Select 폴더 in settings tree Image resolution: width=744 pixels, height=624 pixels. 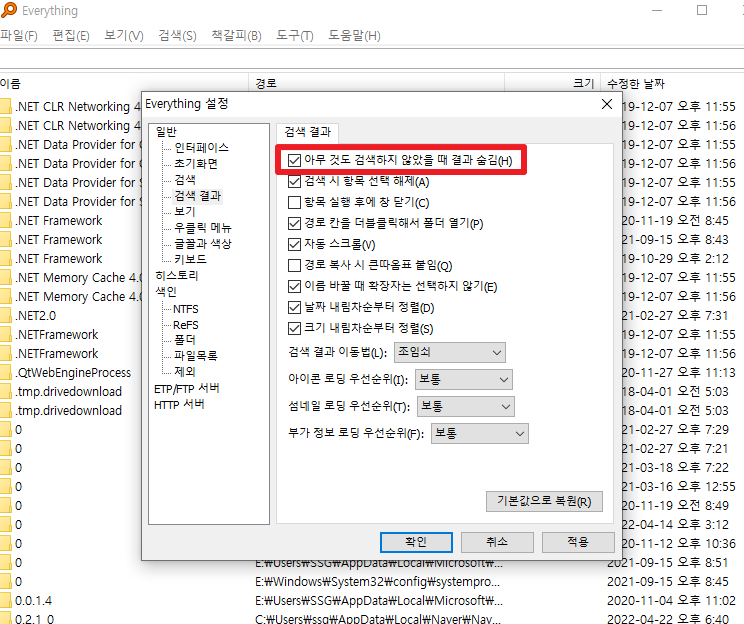point(185,340)
